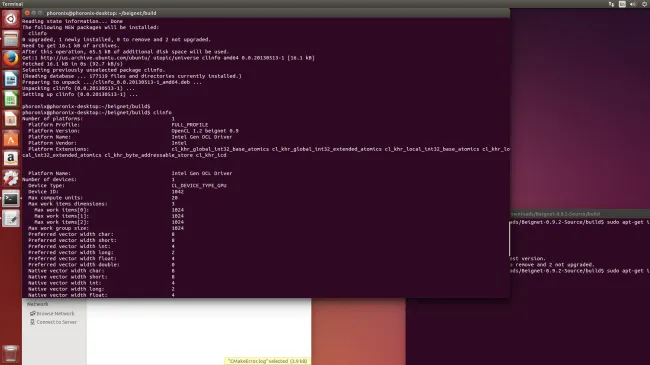Click the 'Number of platforms' line
Image resolution: width=650 pixels, height=365 pixels.
pyautogui.click(x=99, y=119)
